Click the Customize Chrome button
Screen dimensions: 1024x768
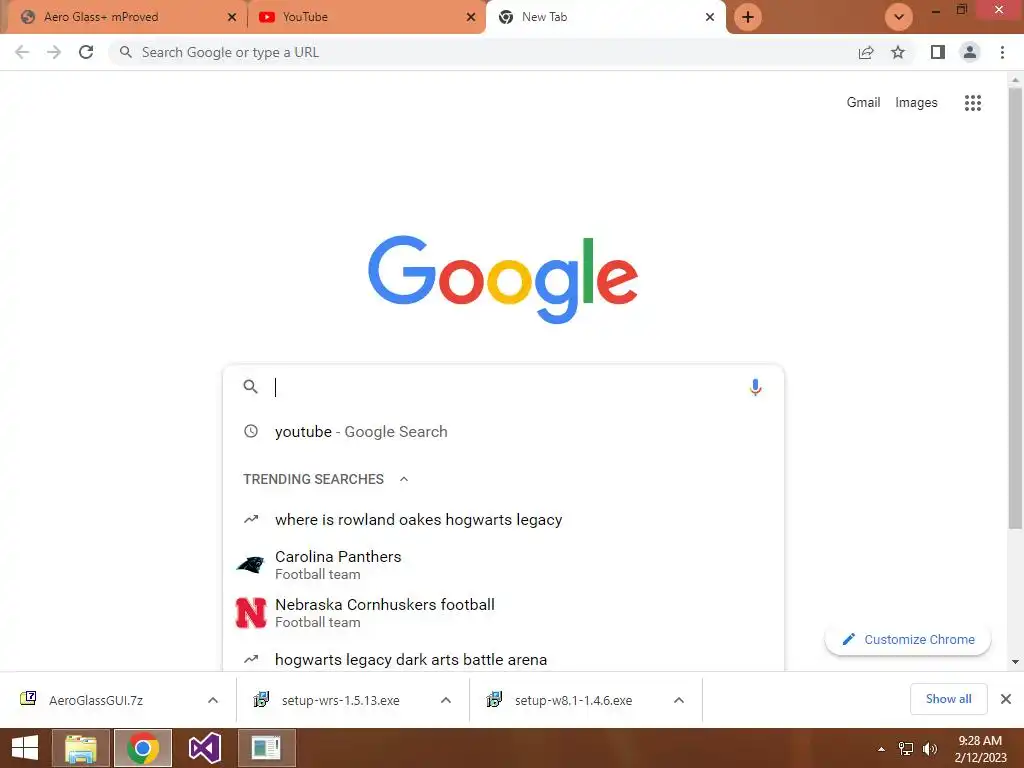pos(908,639)
